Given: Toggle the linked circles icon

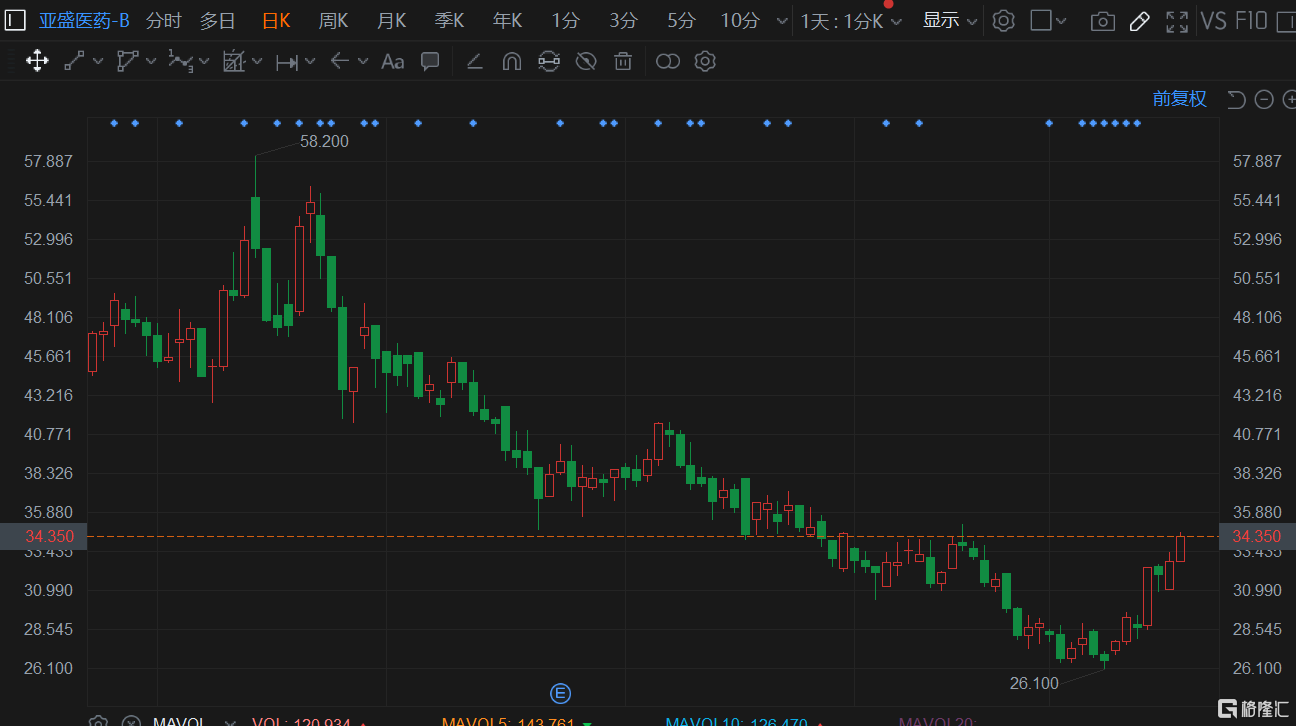Looking at the screenshot, I should pyautogui.click(x=668, y=62).
